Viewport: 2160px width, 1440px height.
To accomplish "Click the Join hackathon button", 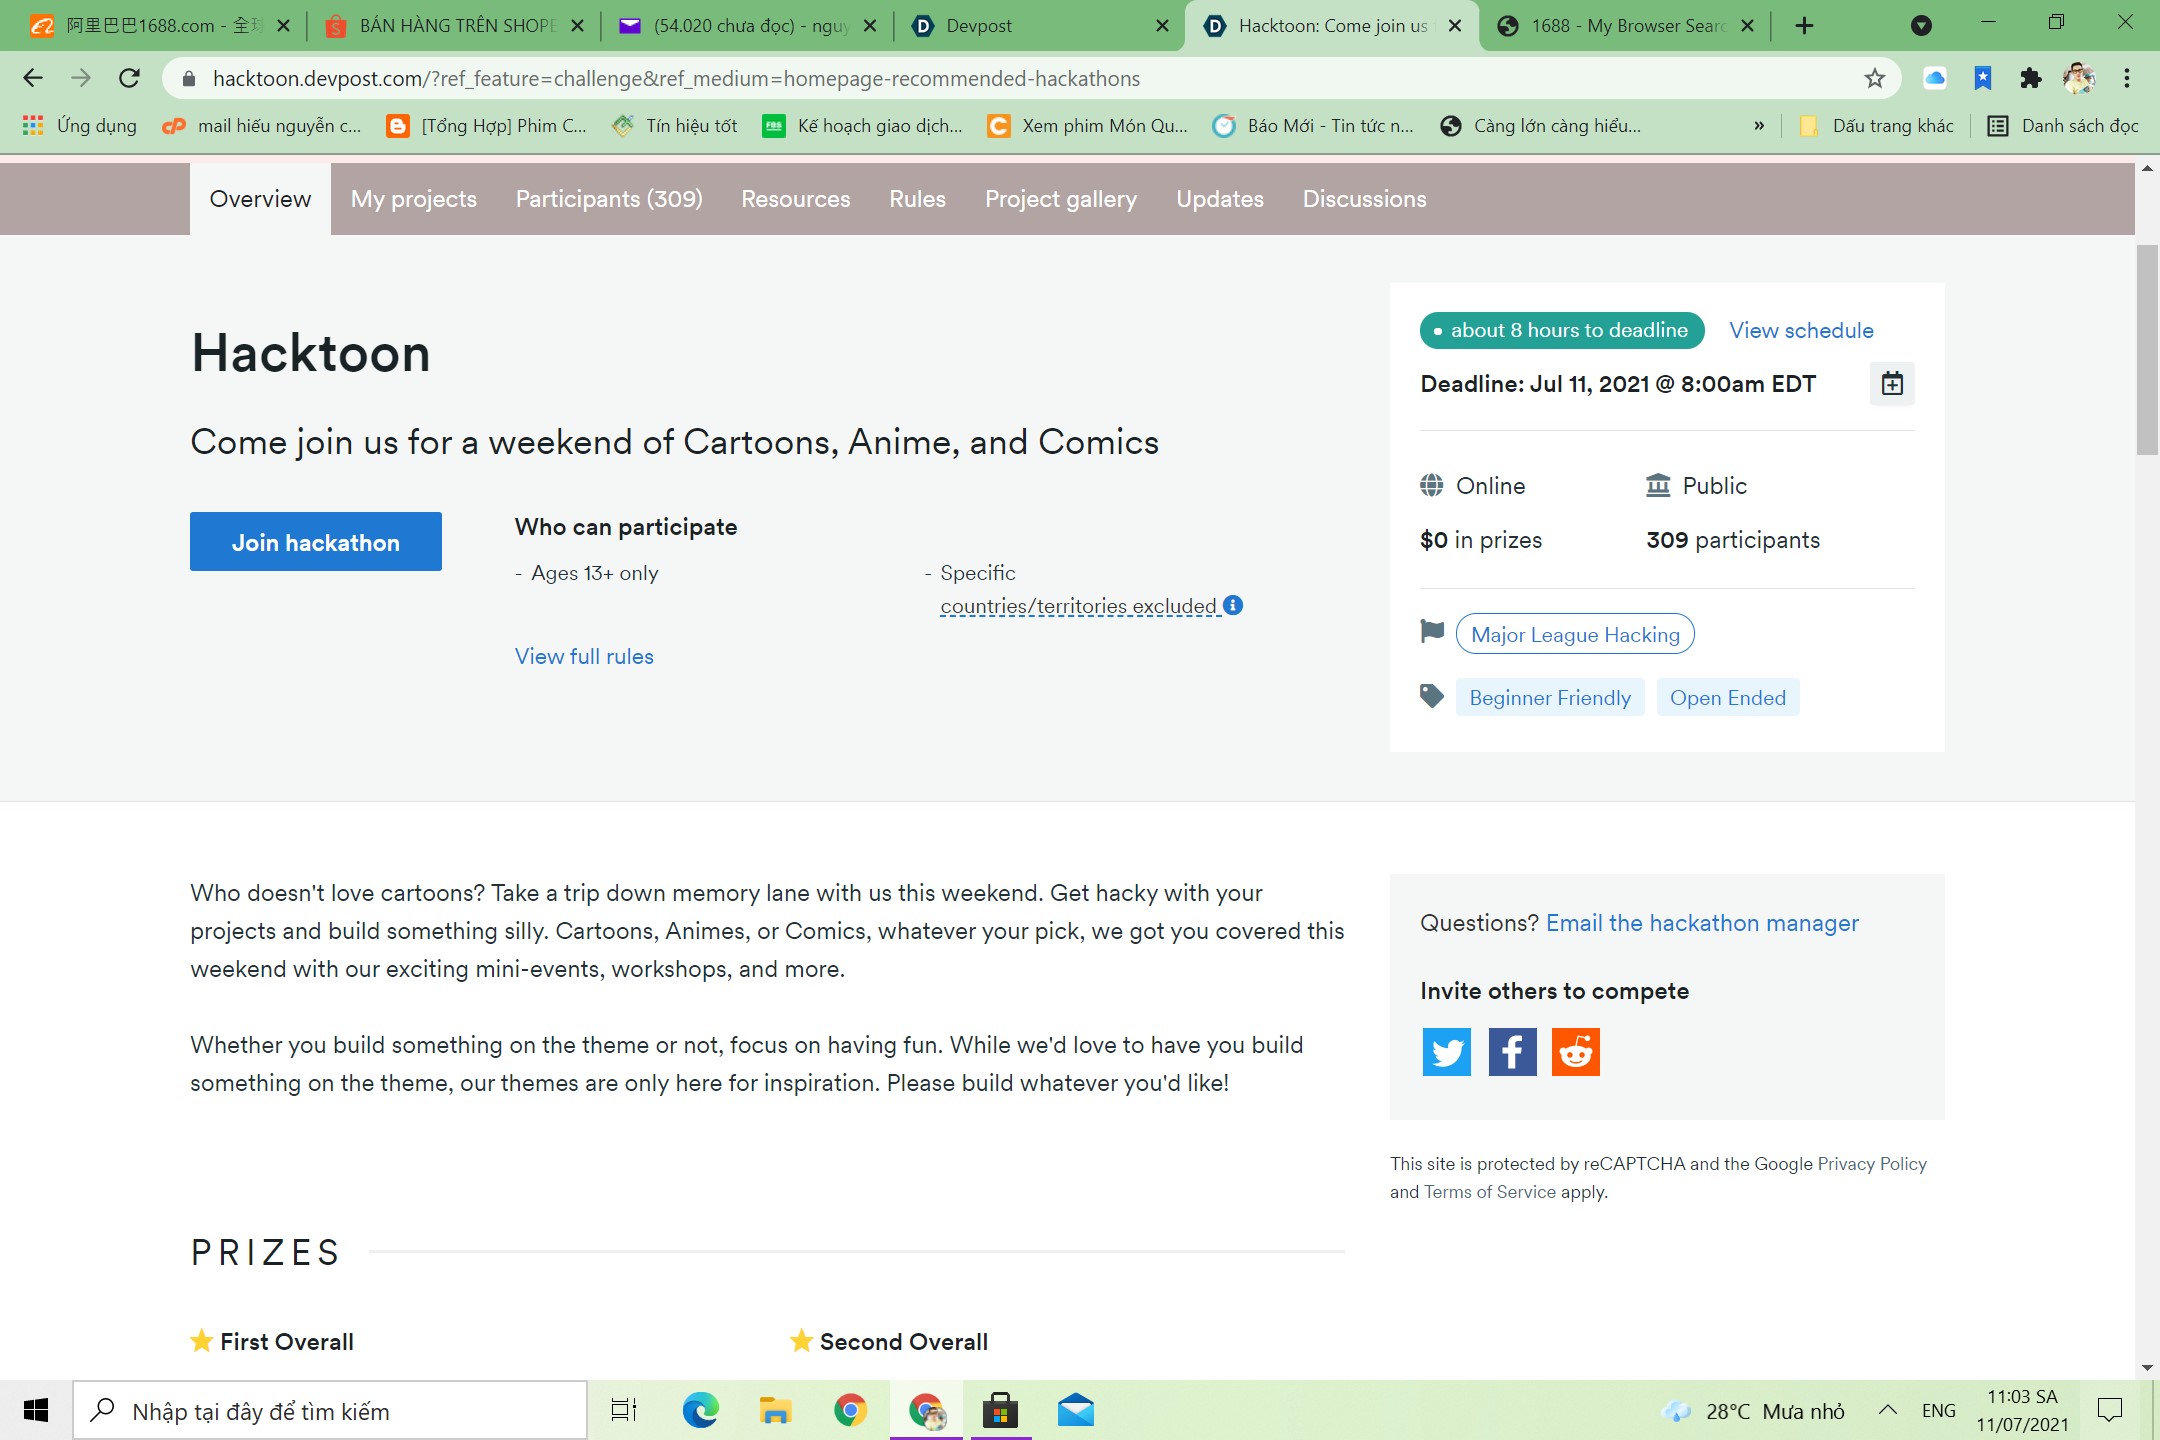I will click(315, 542).
